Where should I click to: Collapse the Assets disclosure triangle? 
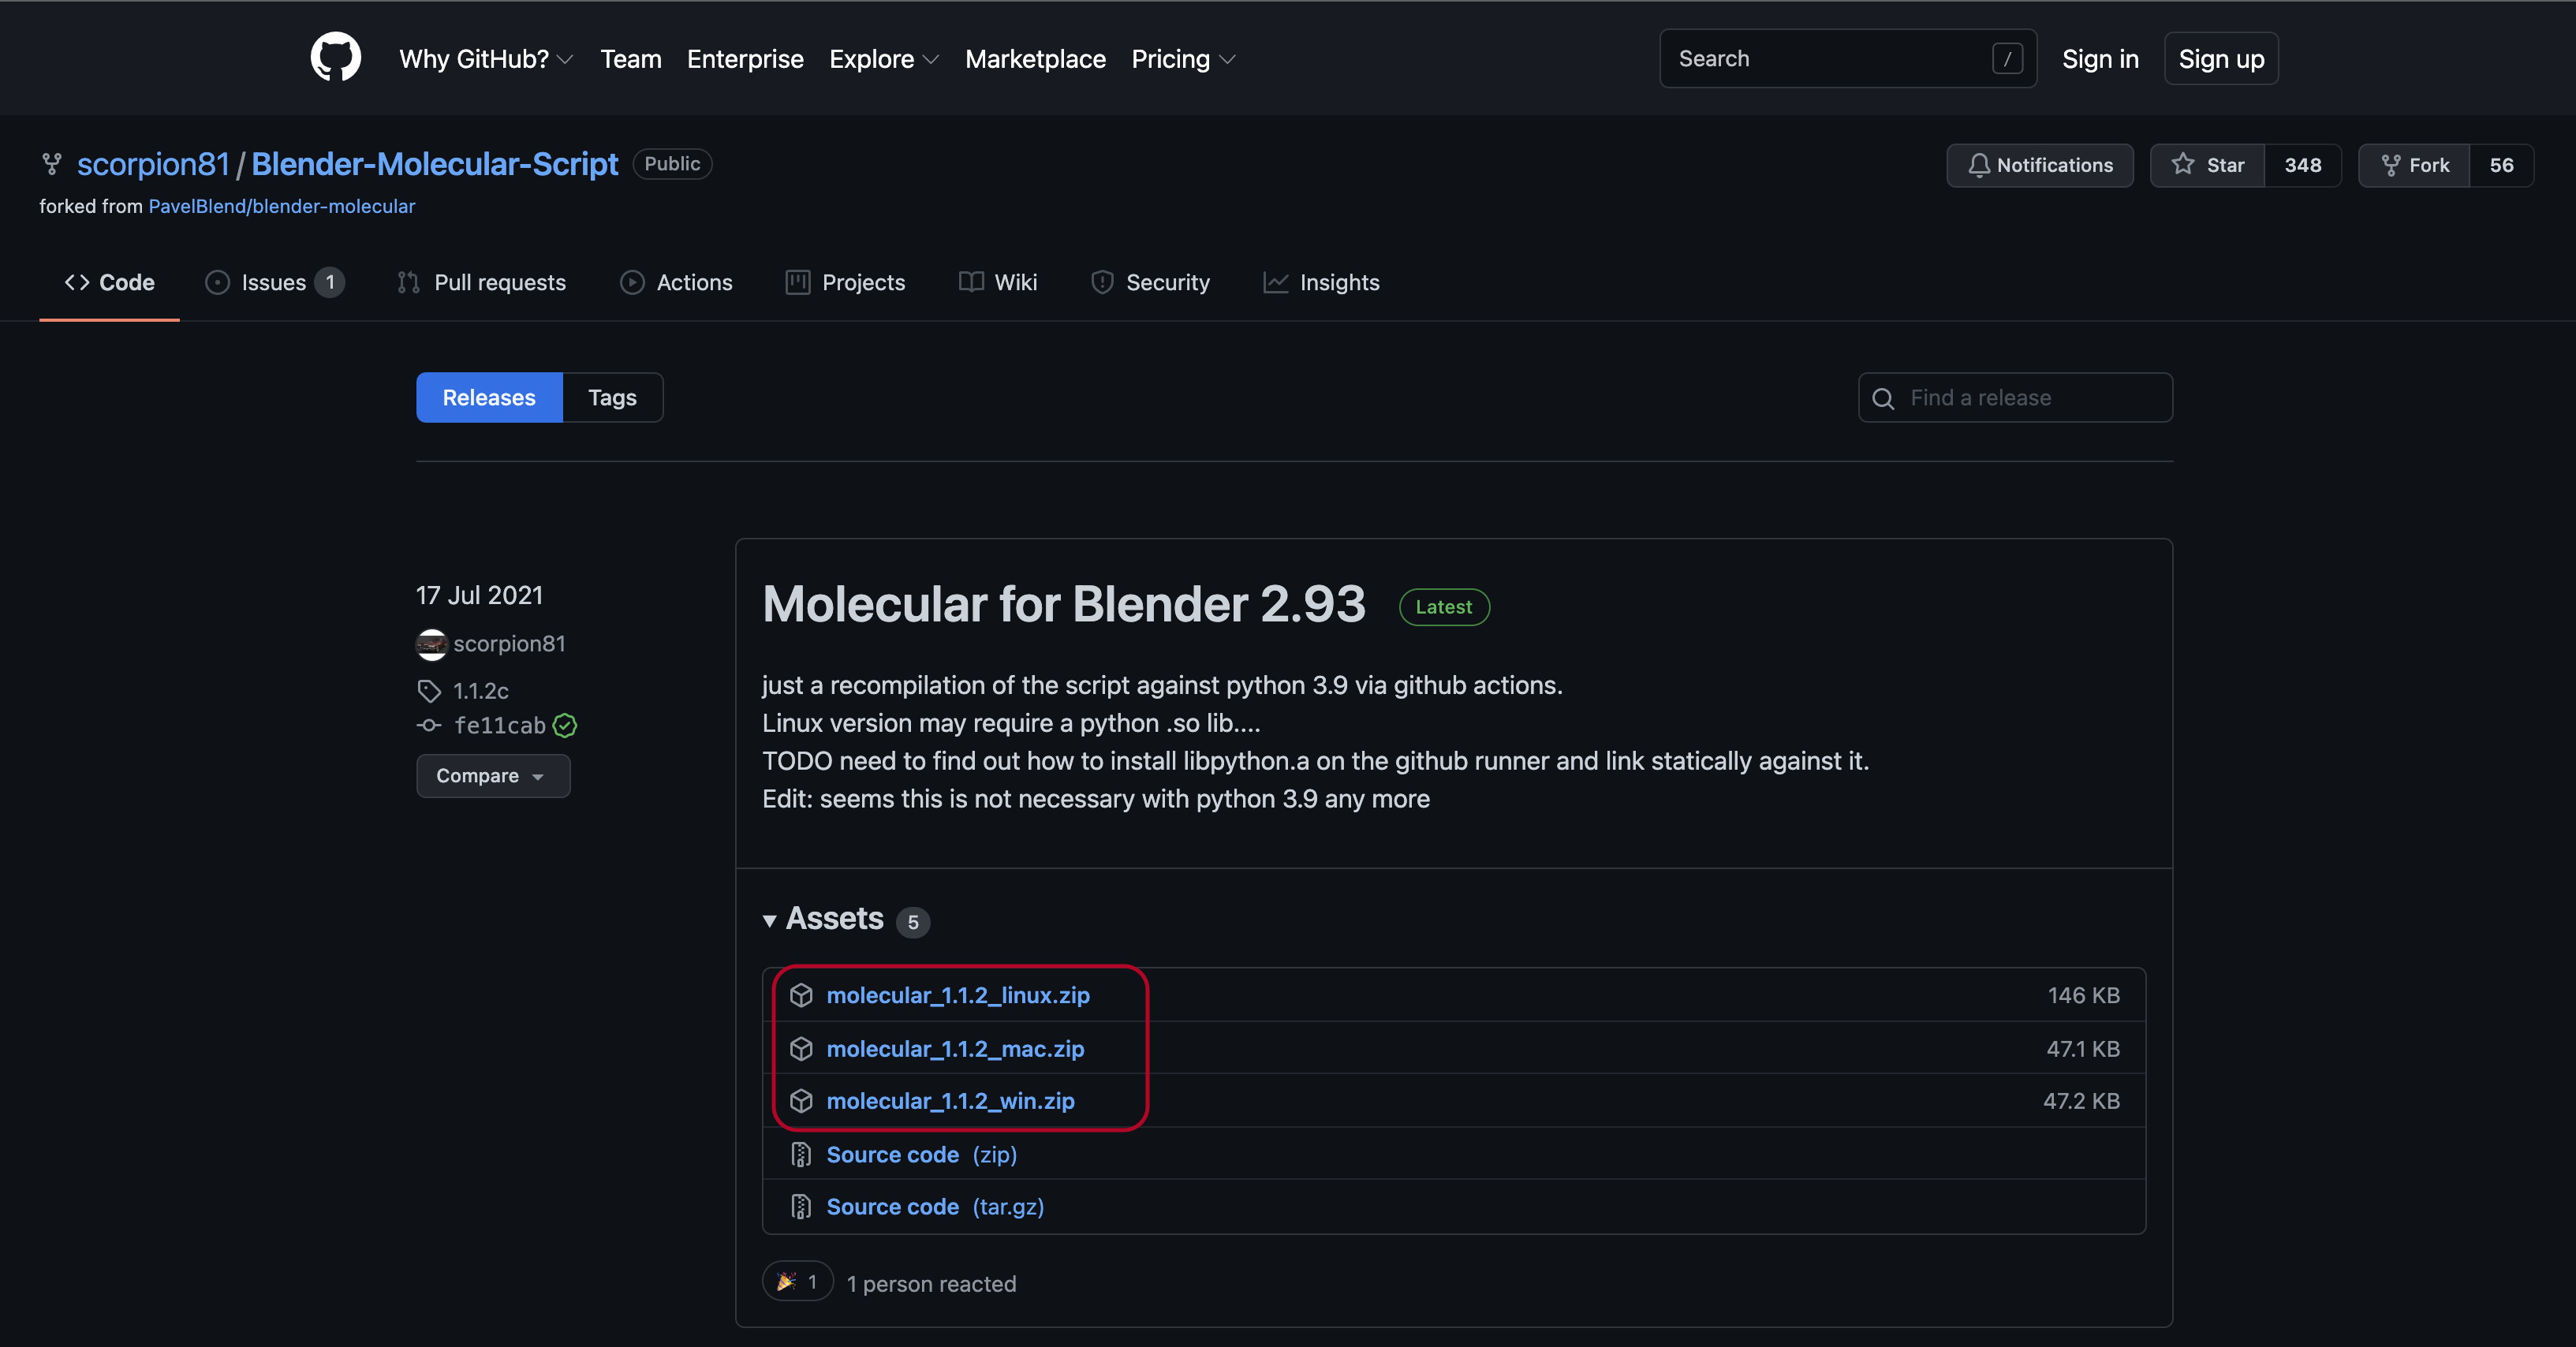click(x=769, y=921)
